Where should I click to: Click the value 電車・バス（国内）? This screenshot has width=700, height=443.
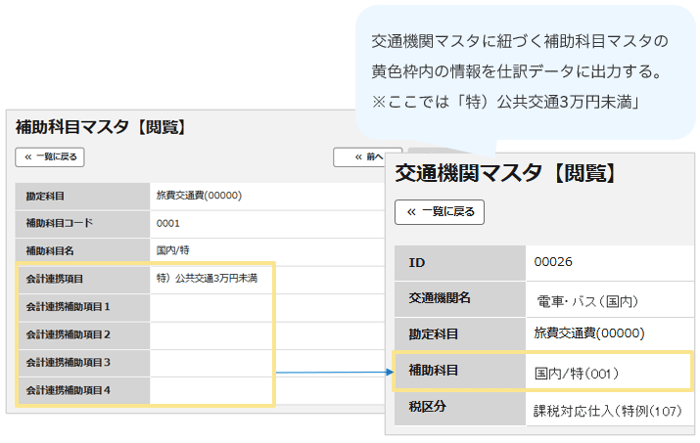(588, 302)
